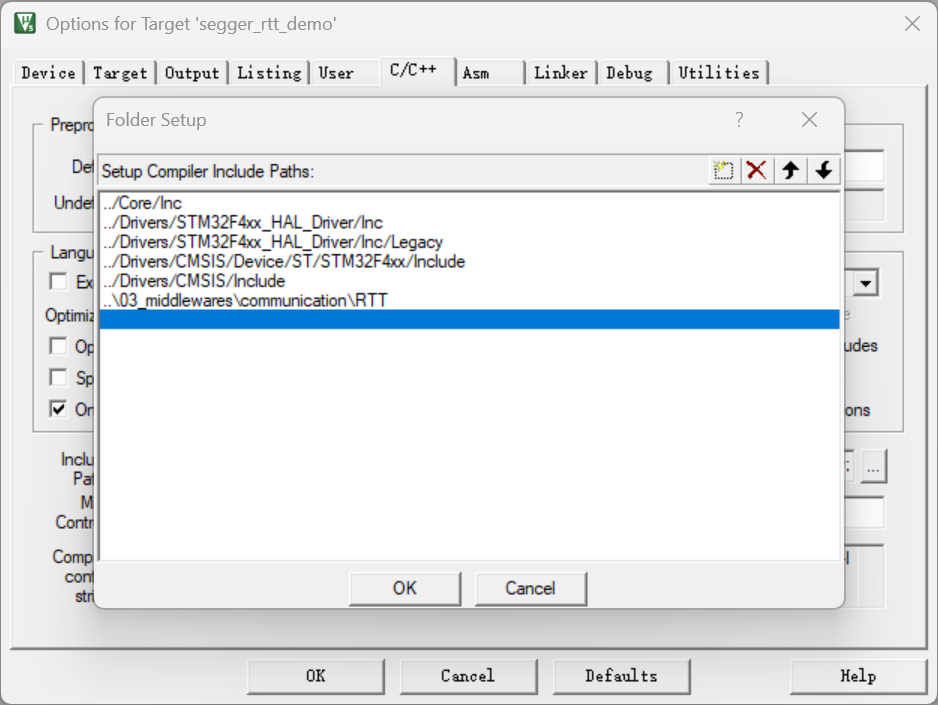
Task: Open the Linker tab
Action: 561,73
